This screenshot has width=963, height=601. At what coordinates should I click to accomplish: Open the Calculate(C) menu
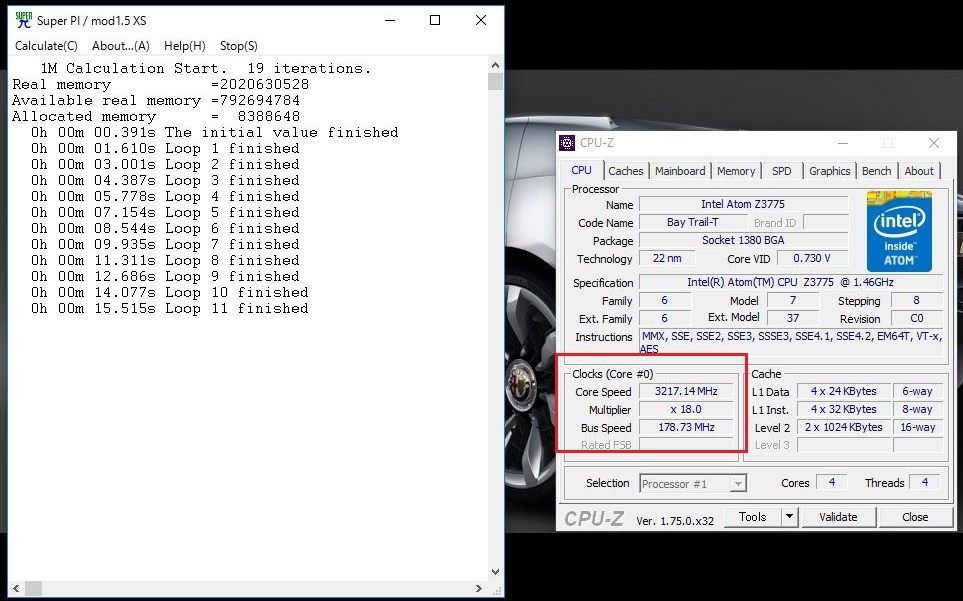(46, 46)
